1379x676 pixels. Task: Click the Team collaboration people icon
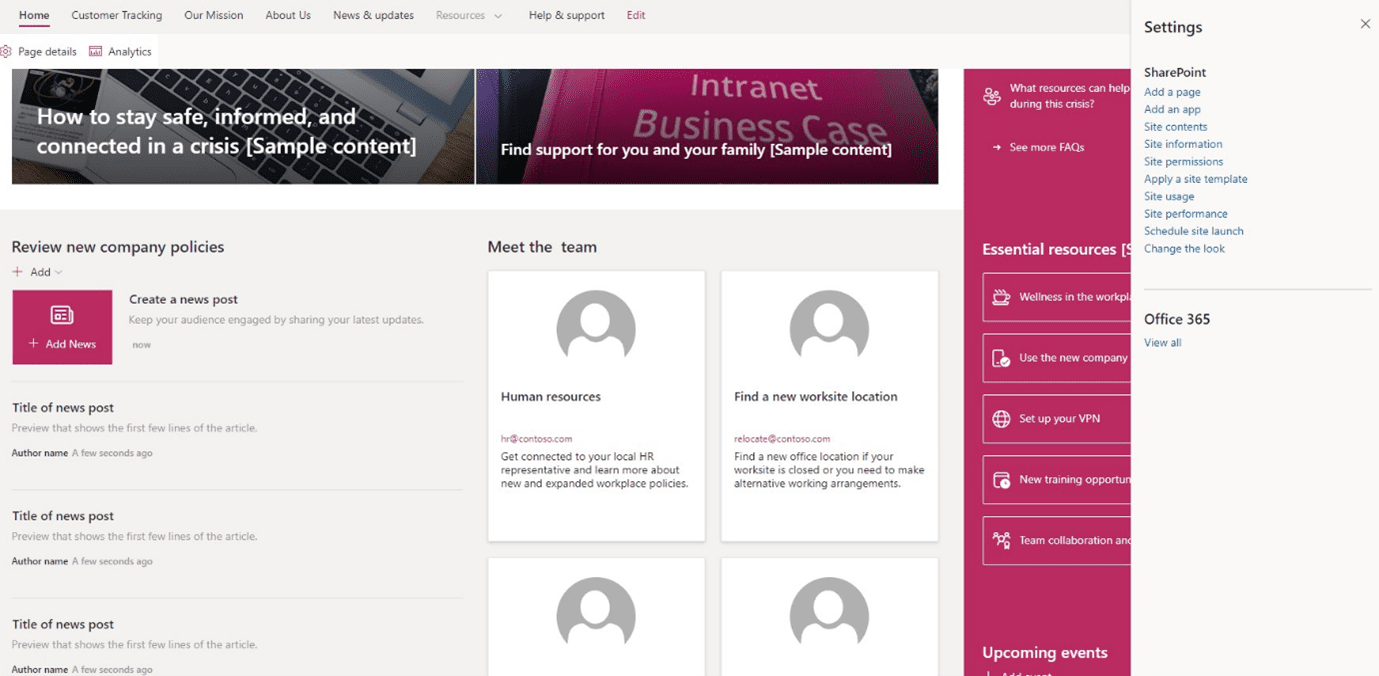pyautogui.click(x=1001, y=541)
